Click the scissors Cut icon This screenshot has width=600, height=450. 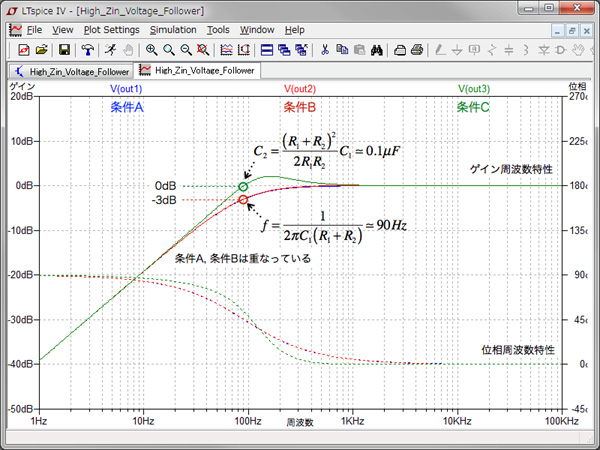point(325,49)
